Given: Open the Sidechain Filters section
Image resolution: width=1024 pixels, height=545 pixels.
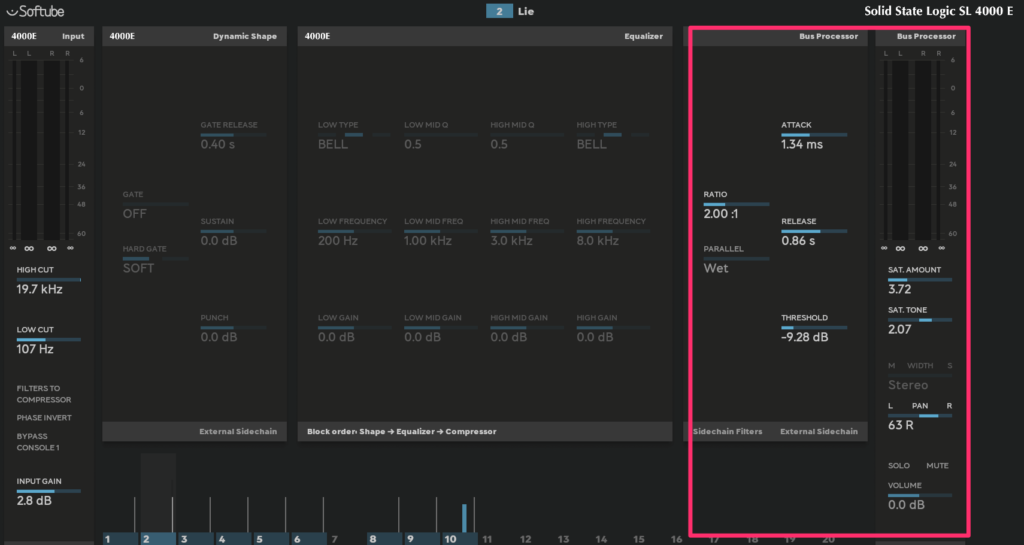Looking at the screenshot, I should tap(727, 432).
